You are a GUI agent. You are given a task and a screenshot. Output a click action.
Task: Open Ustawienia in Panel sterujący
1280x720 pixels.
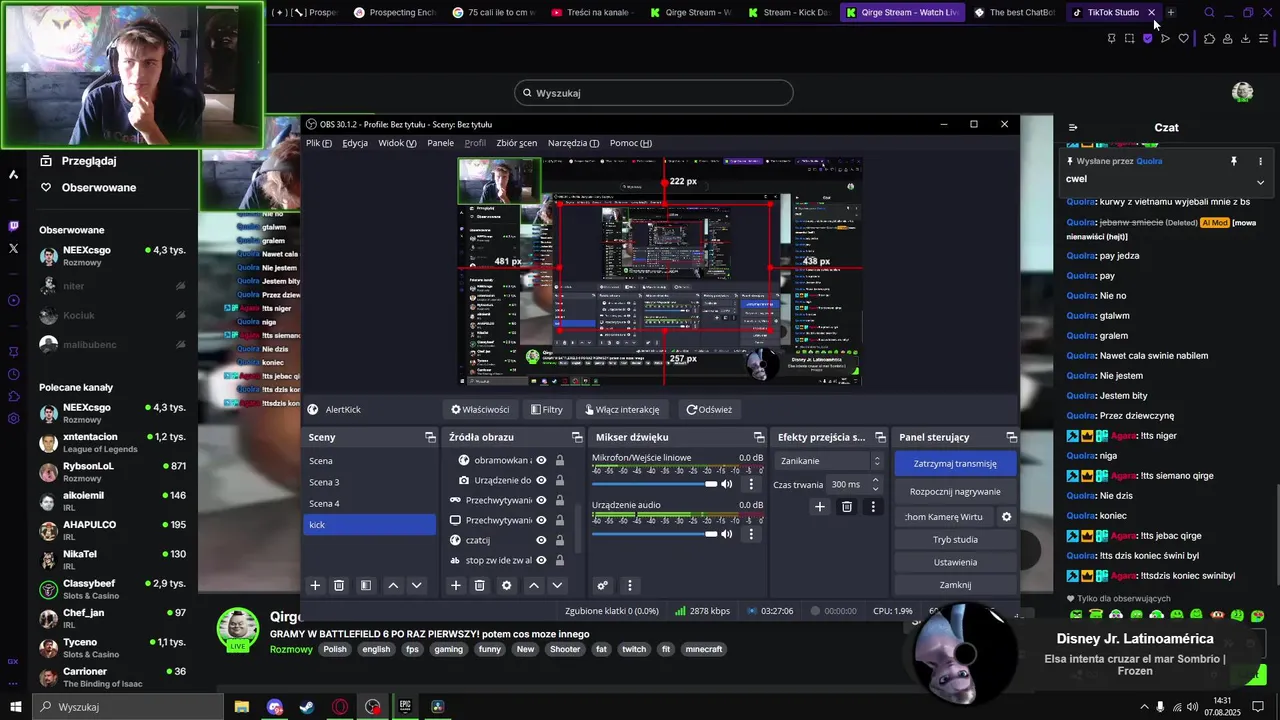955,562
